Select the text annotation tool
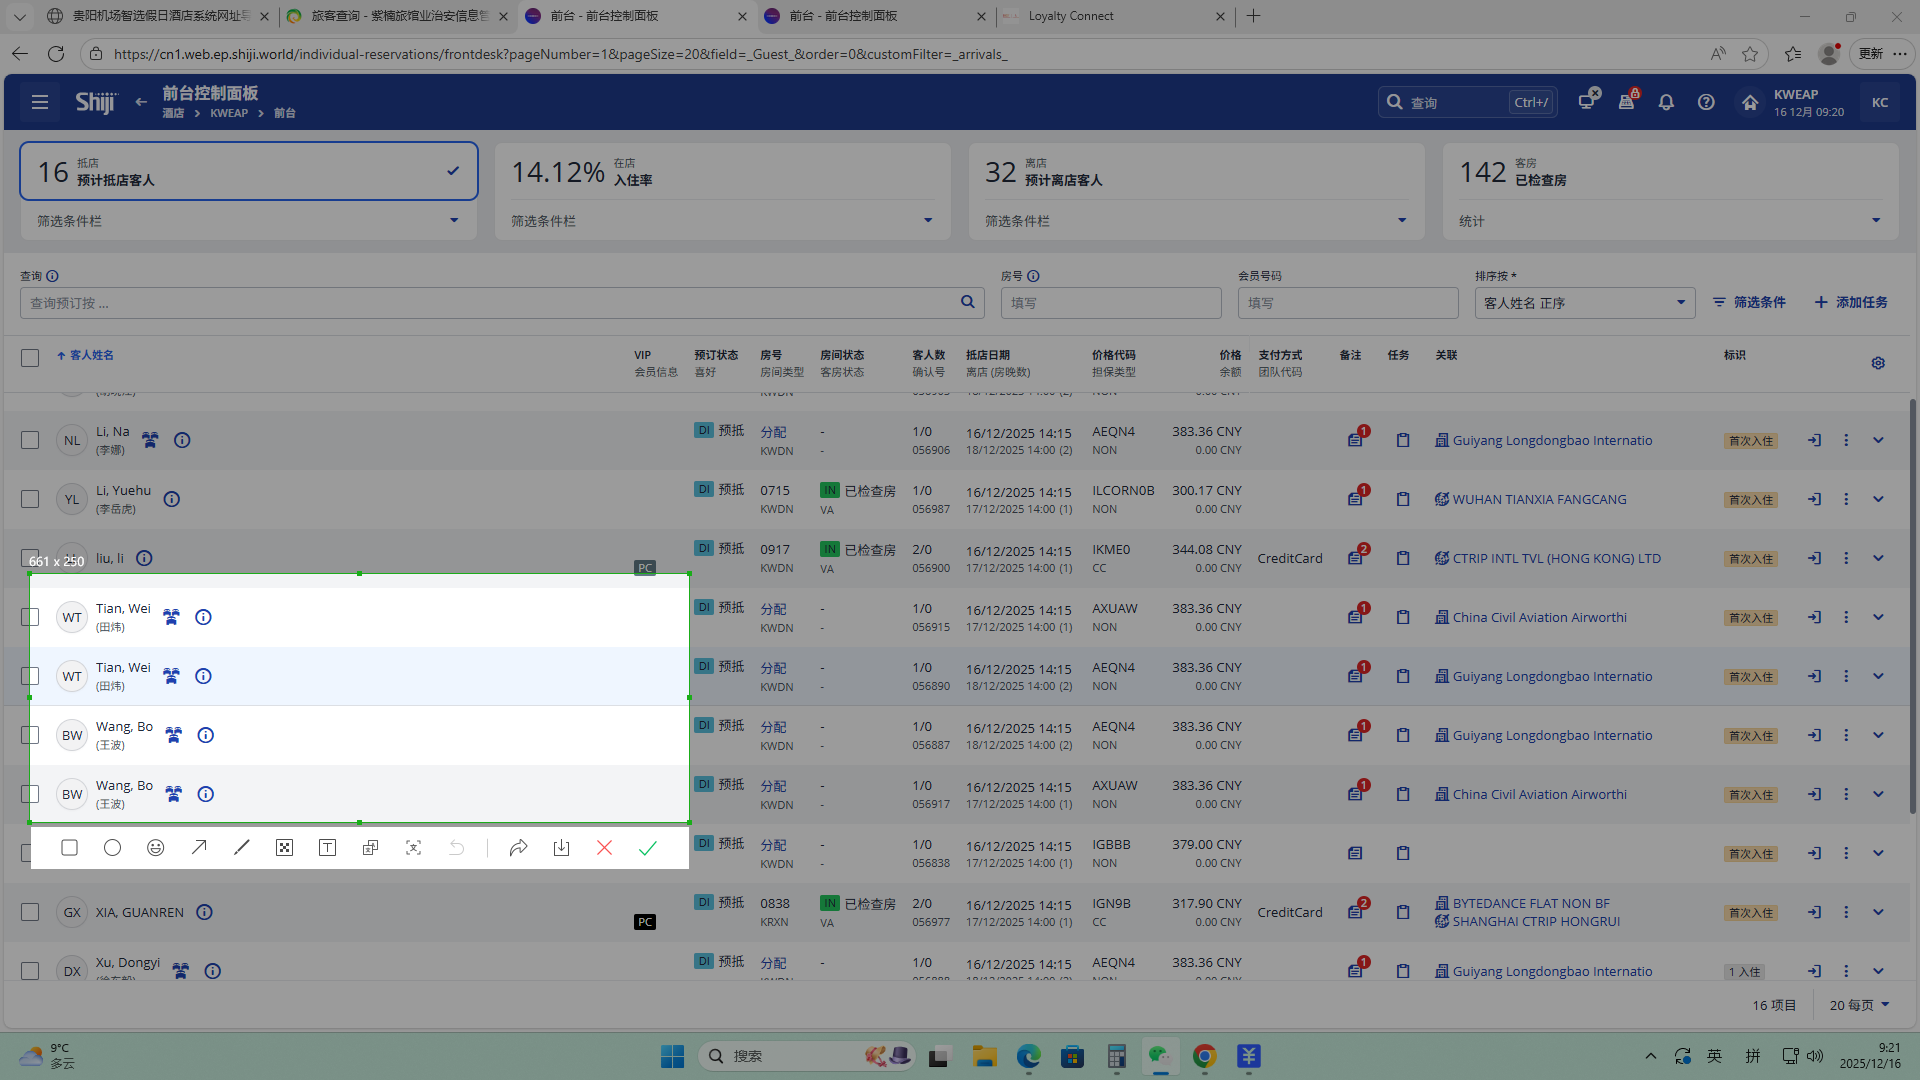 [x=327, y=848]
